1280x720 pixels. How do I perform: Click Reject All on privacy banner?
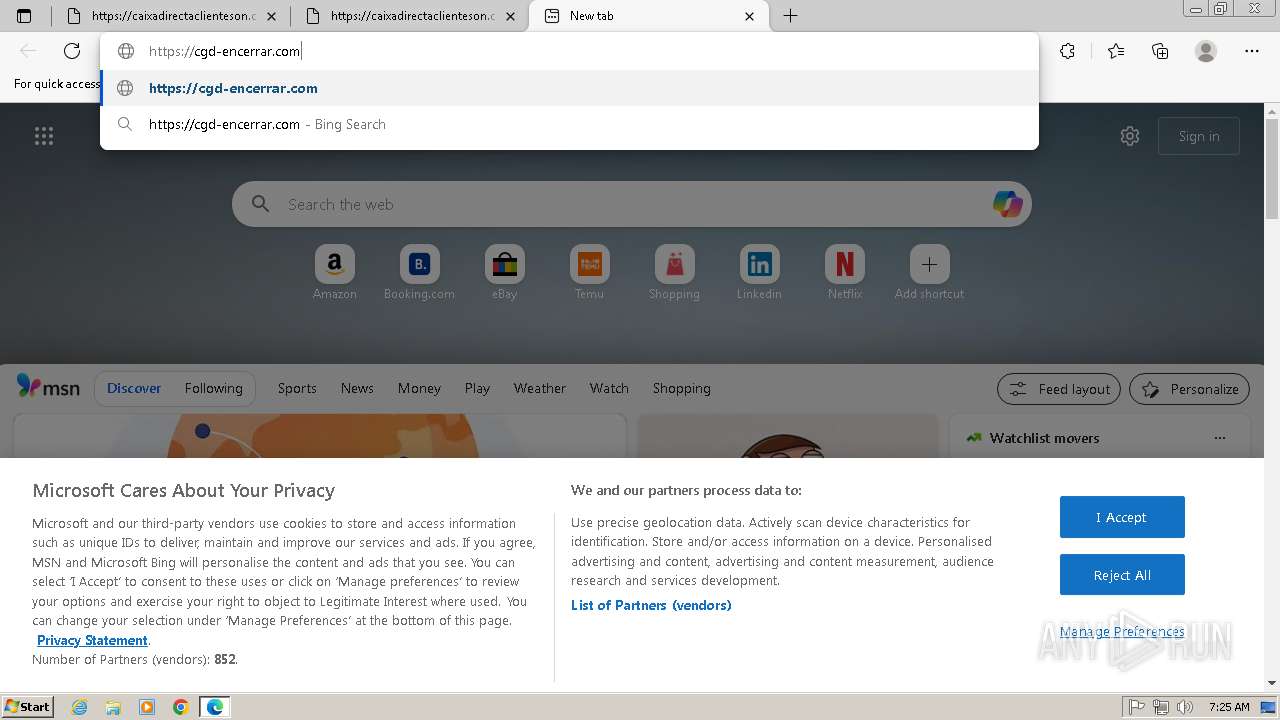[1122, 575]
